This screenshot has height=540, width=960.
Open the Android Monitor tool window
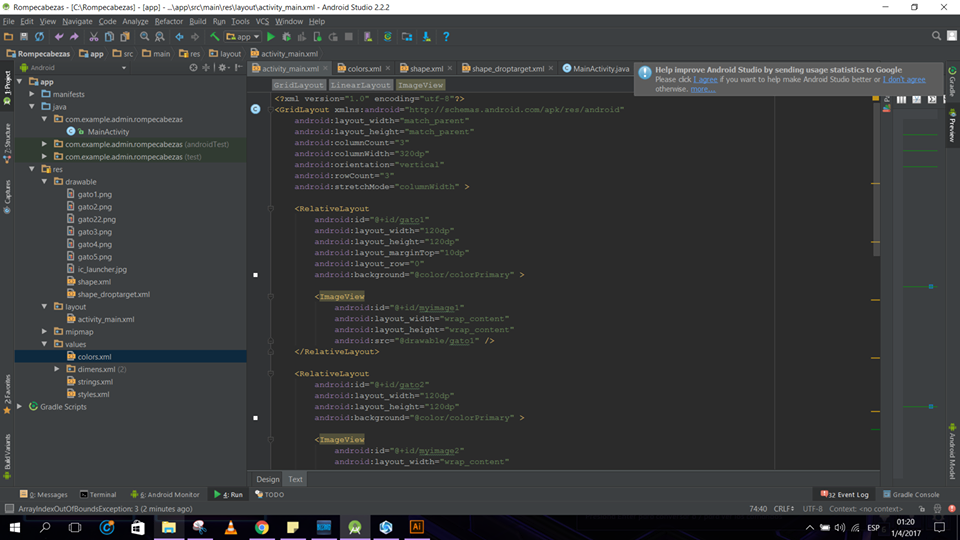[165, 495]
